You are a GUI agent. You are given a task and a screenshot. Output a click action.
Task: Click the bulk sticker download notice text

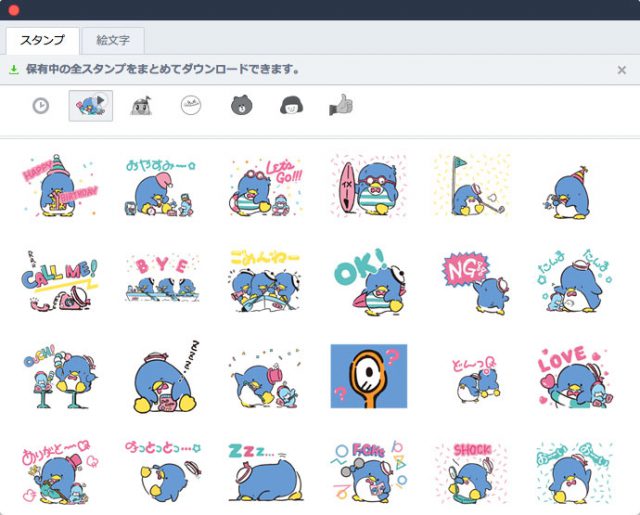point(162,69)
